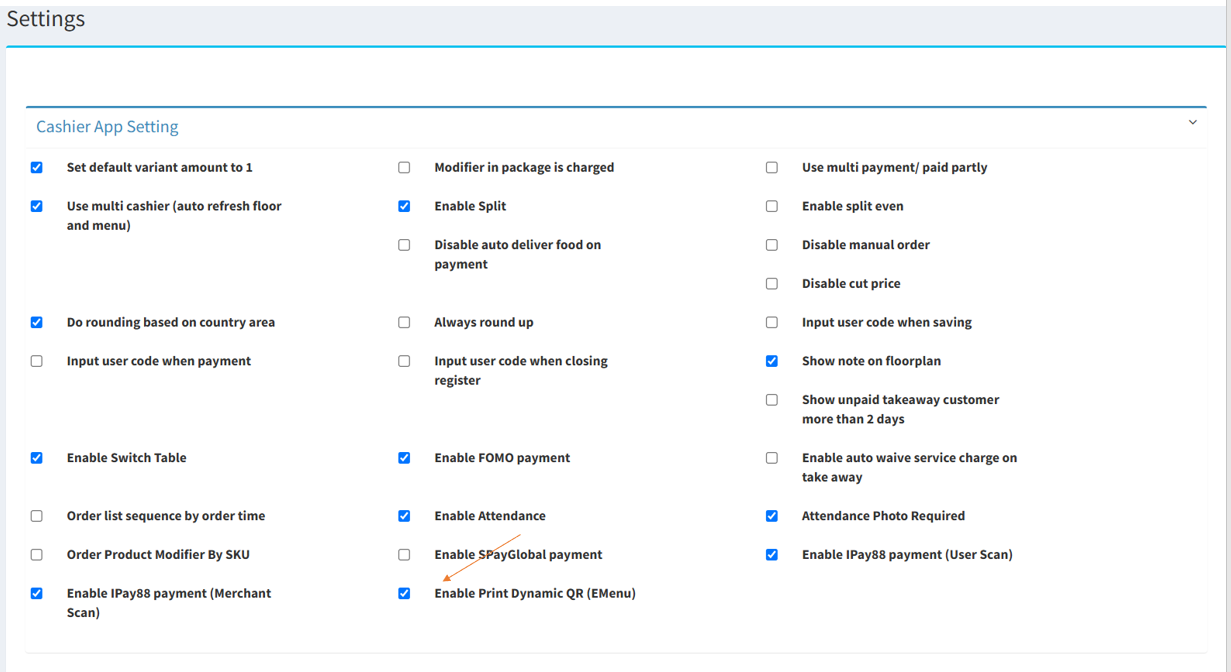The width and height of the screenshot is (1231, 672).
Task: Click the Settings page heading
Action: tap(46, 19)
